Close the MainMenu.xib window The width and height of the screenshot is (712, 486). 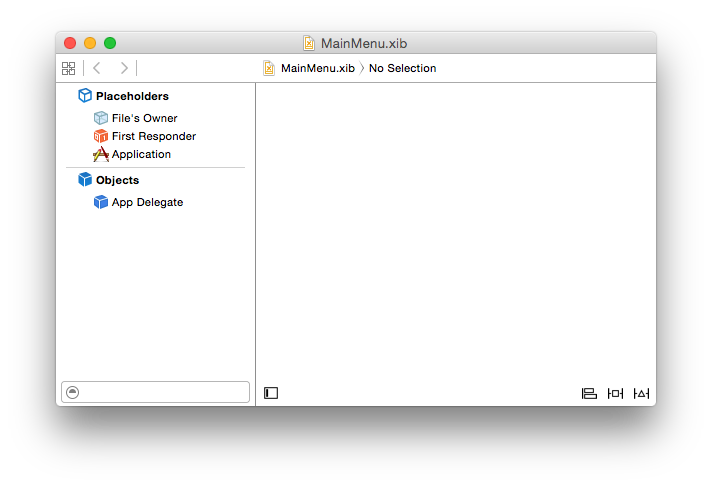point(70,43)
